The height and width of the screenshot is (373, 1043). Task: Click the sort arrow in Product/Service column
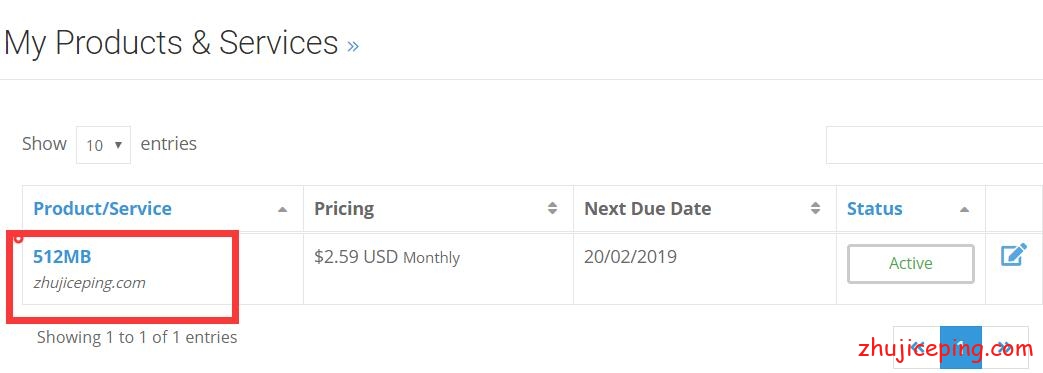pyautogui.click(x=283, y=209)
